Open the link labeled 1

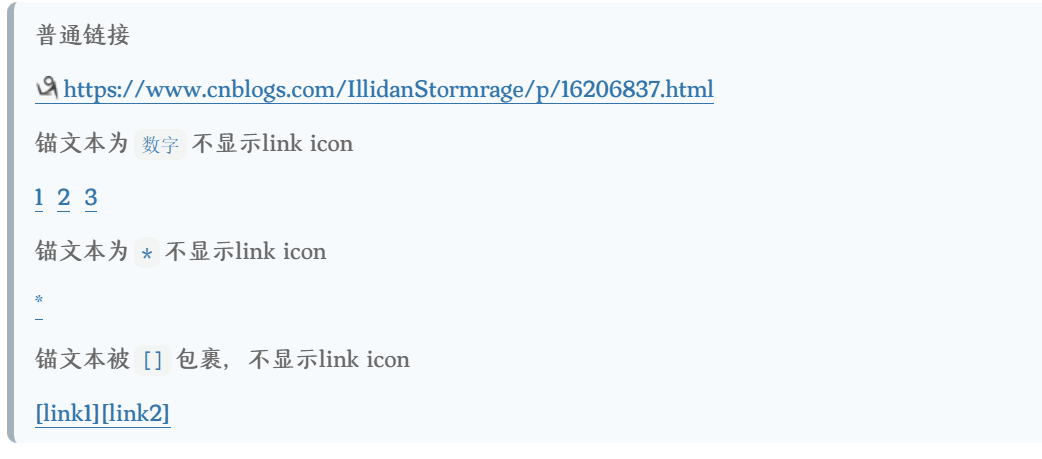pyautogui.click(x=39, y=198)
